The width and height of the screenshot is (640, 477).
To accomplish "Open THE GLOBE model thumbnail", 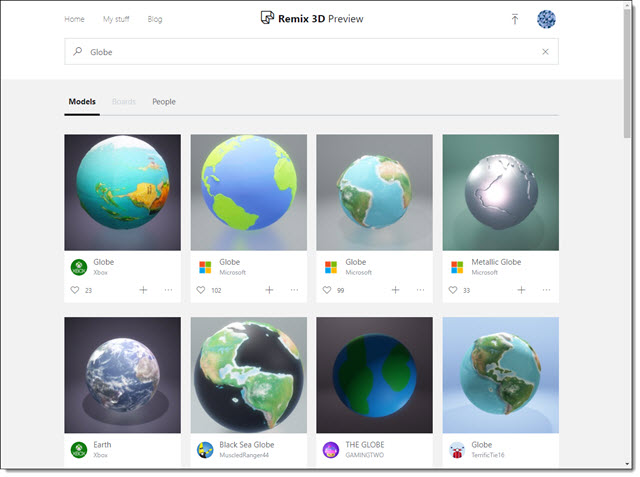I will [374, 375].
